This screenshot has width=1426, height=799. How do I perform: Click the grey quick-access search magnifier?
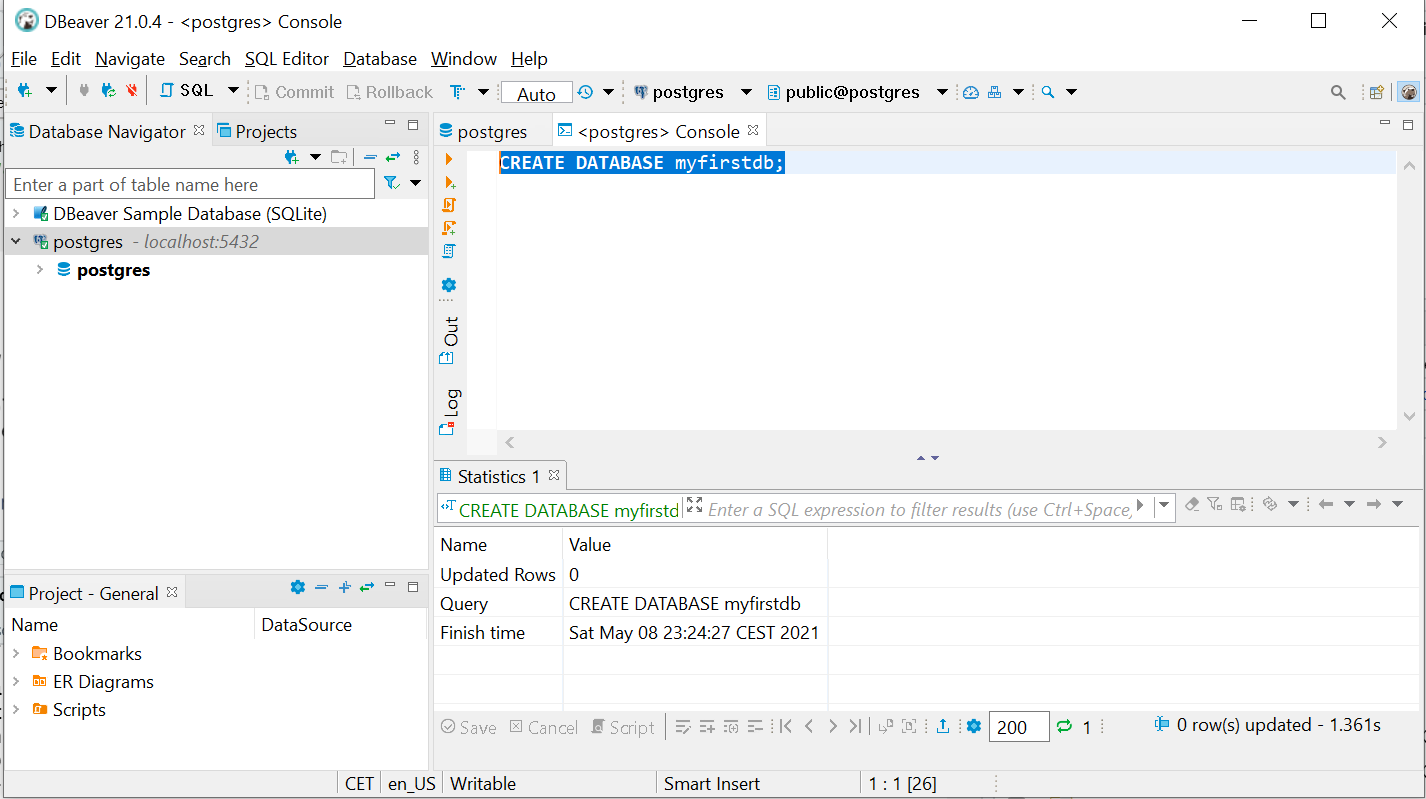tap(1338, 92)
